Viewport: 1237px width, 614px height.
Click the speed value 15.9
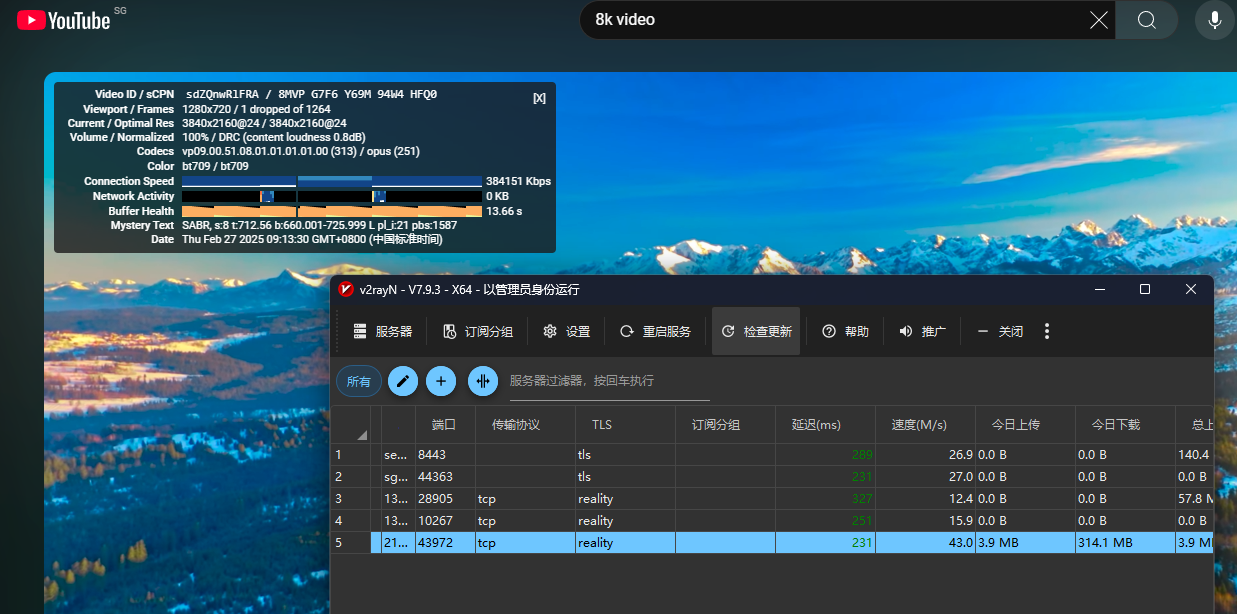tap(960, 520)
